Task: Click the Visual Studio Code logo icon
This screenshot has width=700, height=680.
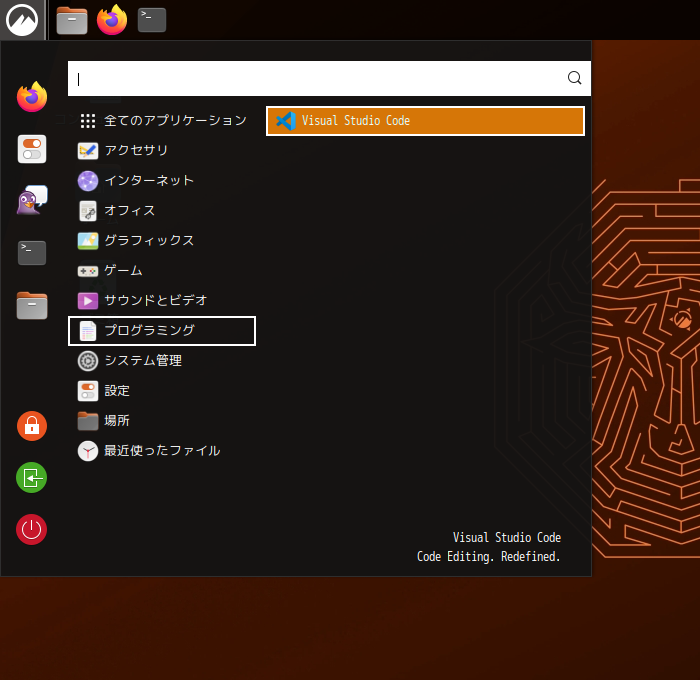Action: click(x=286, y=121)
